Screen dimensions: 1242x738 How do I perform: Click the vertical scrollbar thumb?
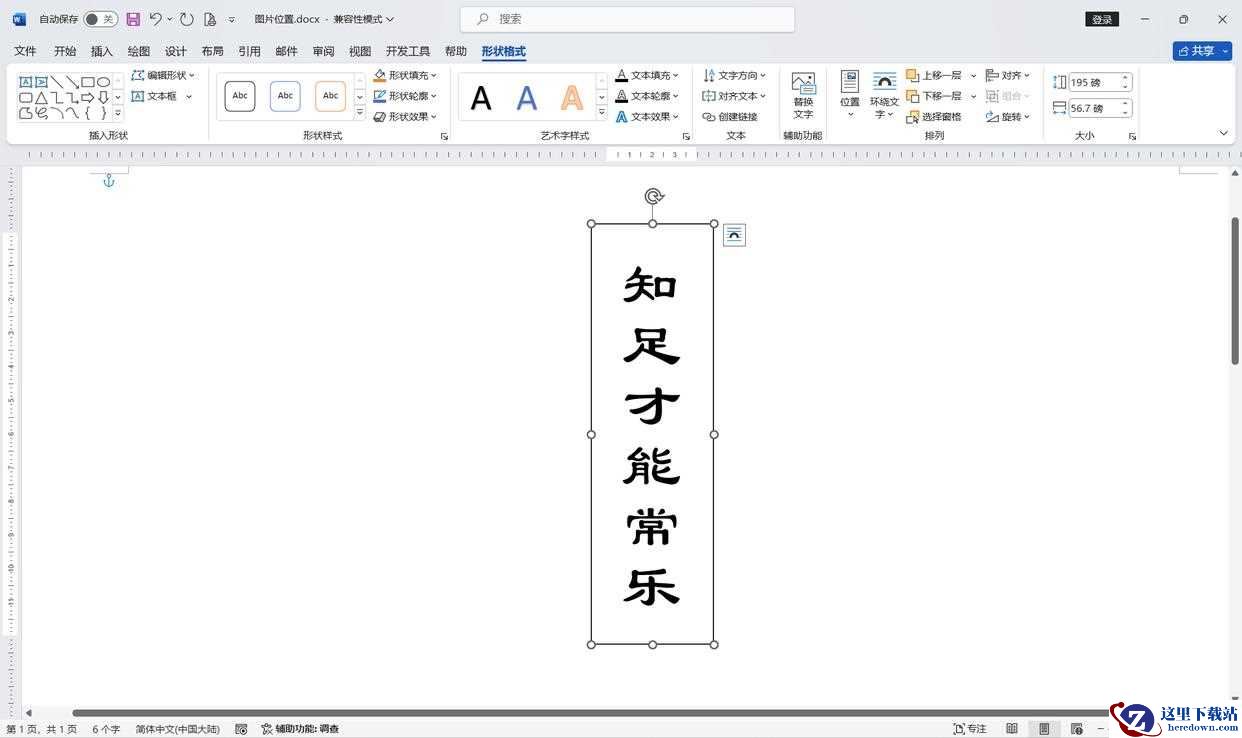pyautogui.click(x=1235, y=290)
